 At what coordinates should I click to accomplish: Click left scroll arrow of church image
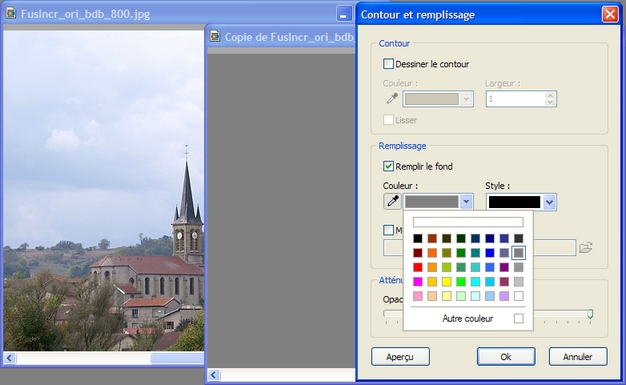pyautogui.click(x=10, y=358)
